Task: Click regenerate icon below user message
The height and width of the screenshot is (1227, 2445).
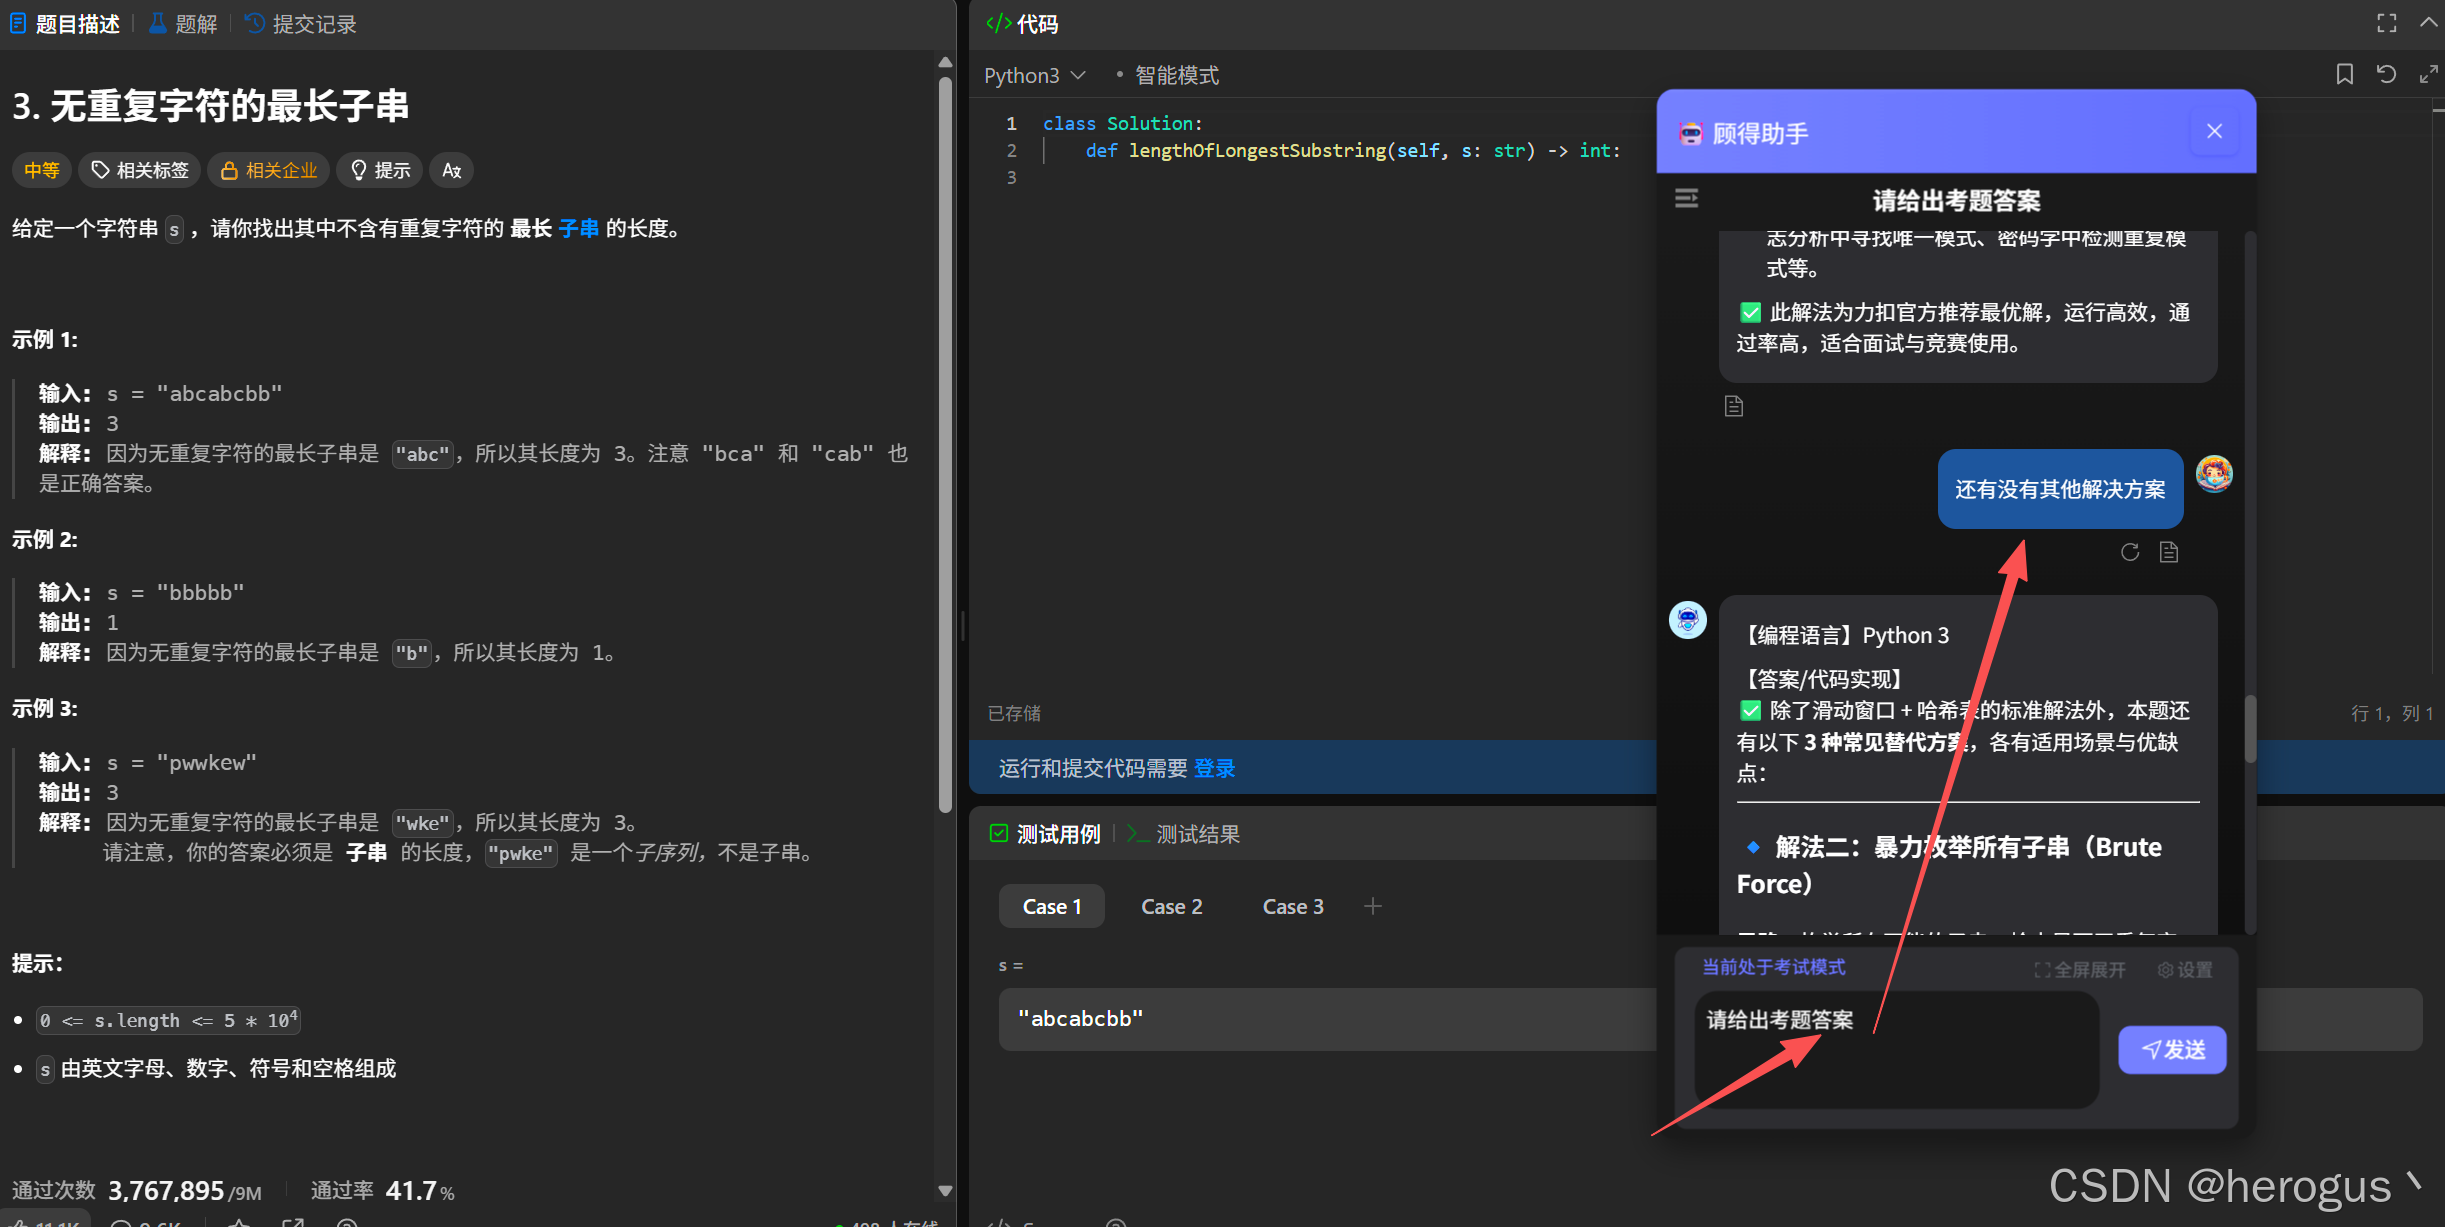Action: [2130, 552]
